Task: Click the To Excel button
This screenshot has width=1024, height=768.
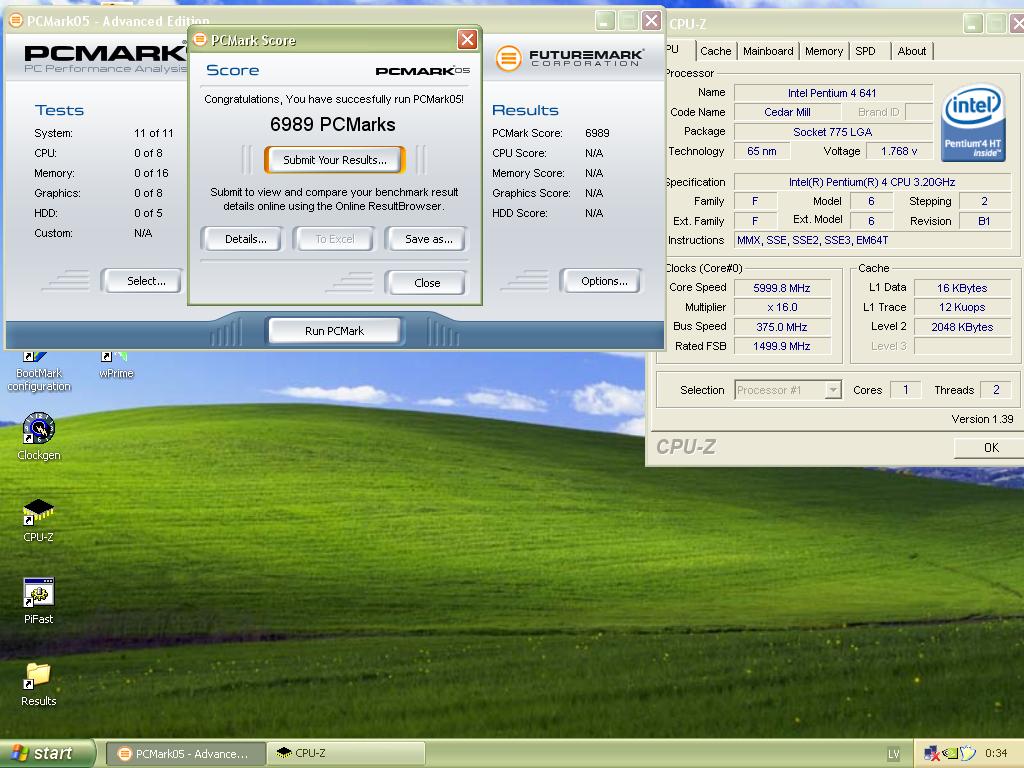Action: [334, 239]
